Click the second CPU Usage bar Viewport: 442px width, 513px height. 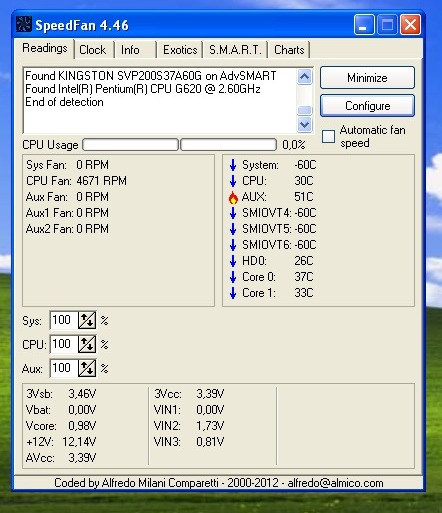228,145
